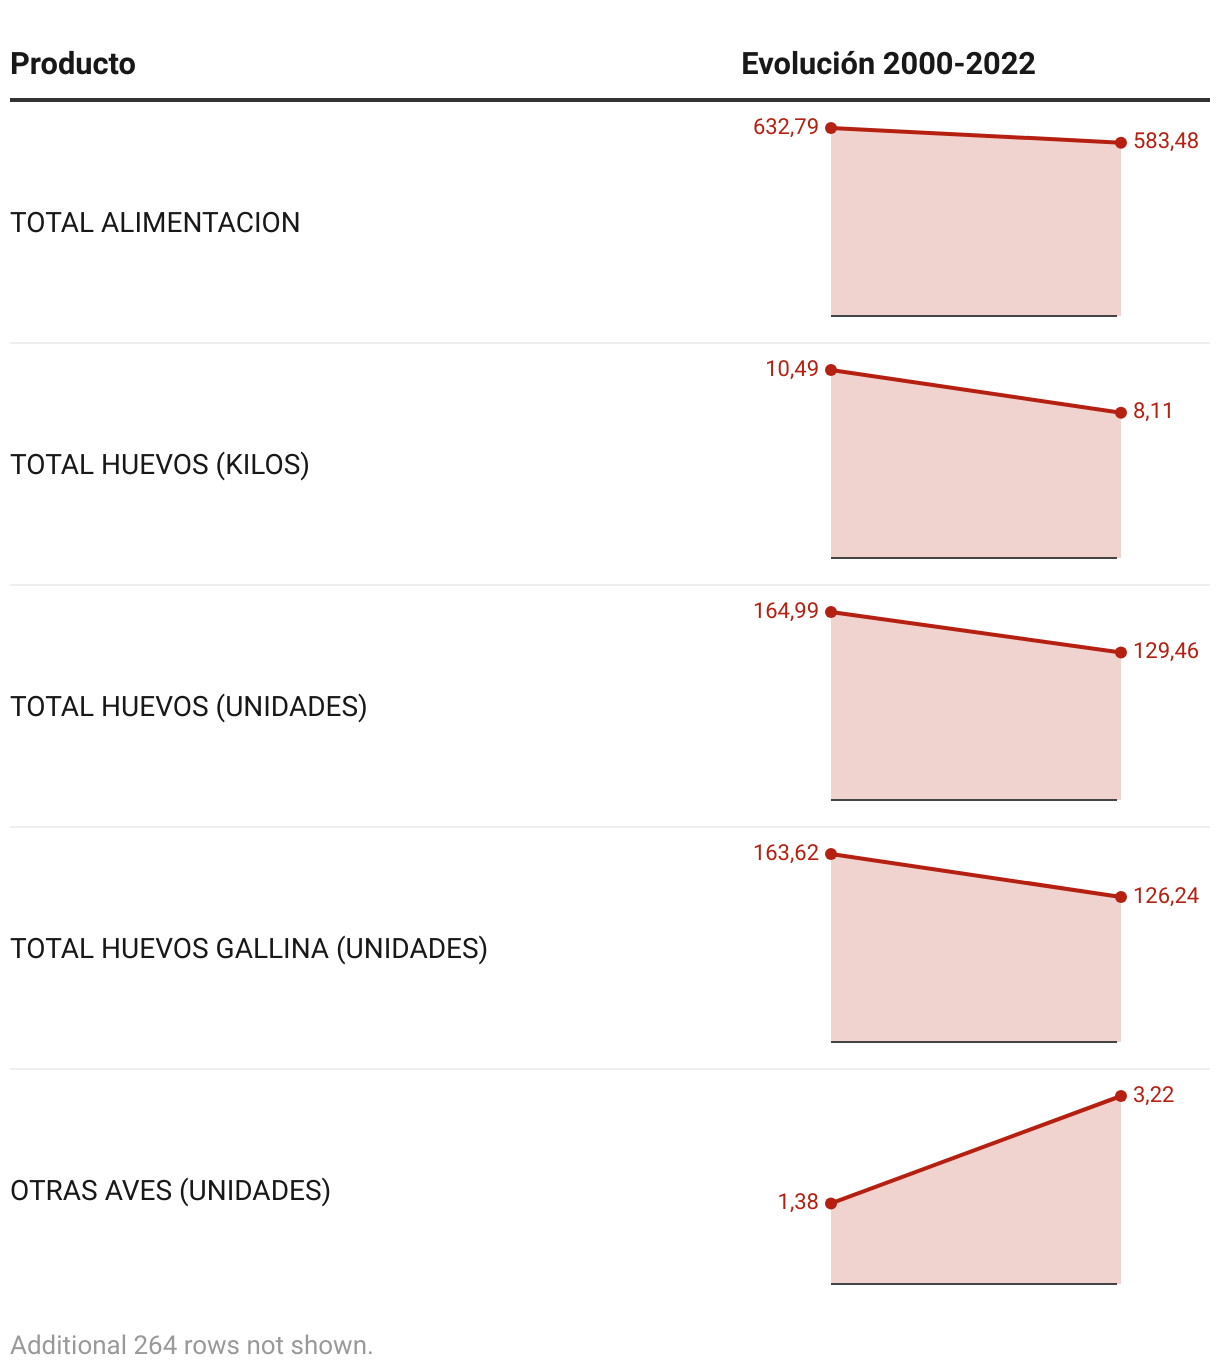Click the 126,24 end data point
This screenshot has height=1370, width=1220.
1121,897
